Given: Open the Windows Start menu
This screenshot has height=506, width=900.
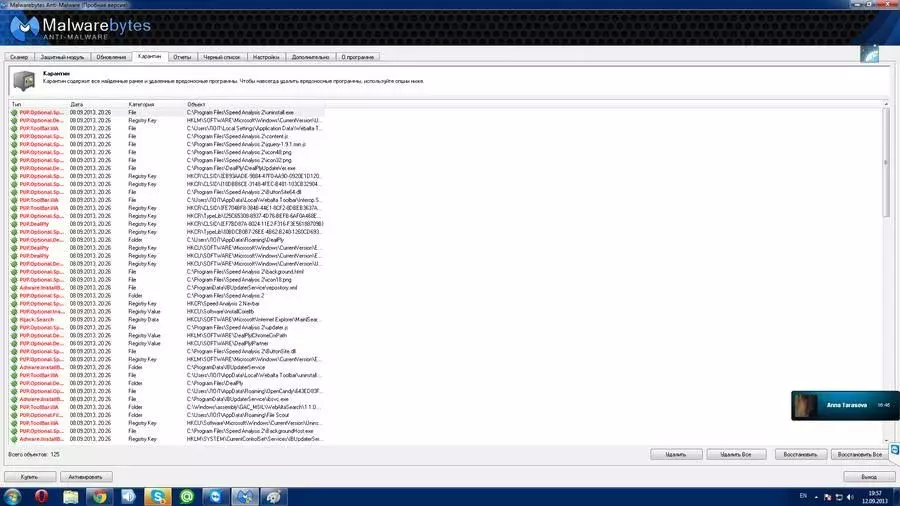Looking at the screenshot, I should point(12,496).
